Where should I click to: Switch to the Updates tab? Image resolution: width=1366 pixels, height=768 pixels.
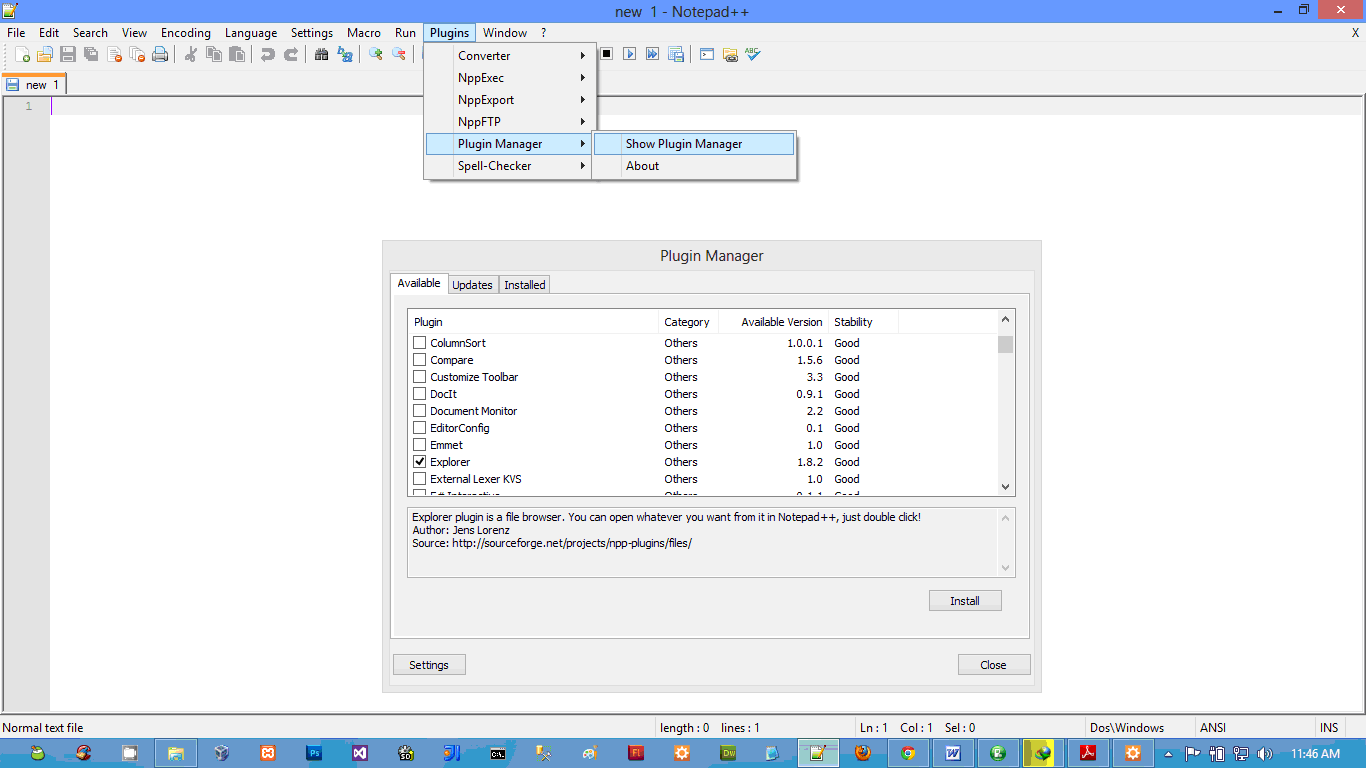click(x=472, y=284)
